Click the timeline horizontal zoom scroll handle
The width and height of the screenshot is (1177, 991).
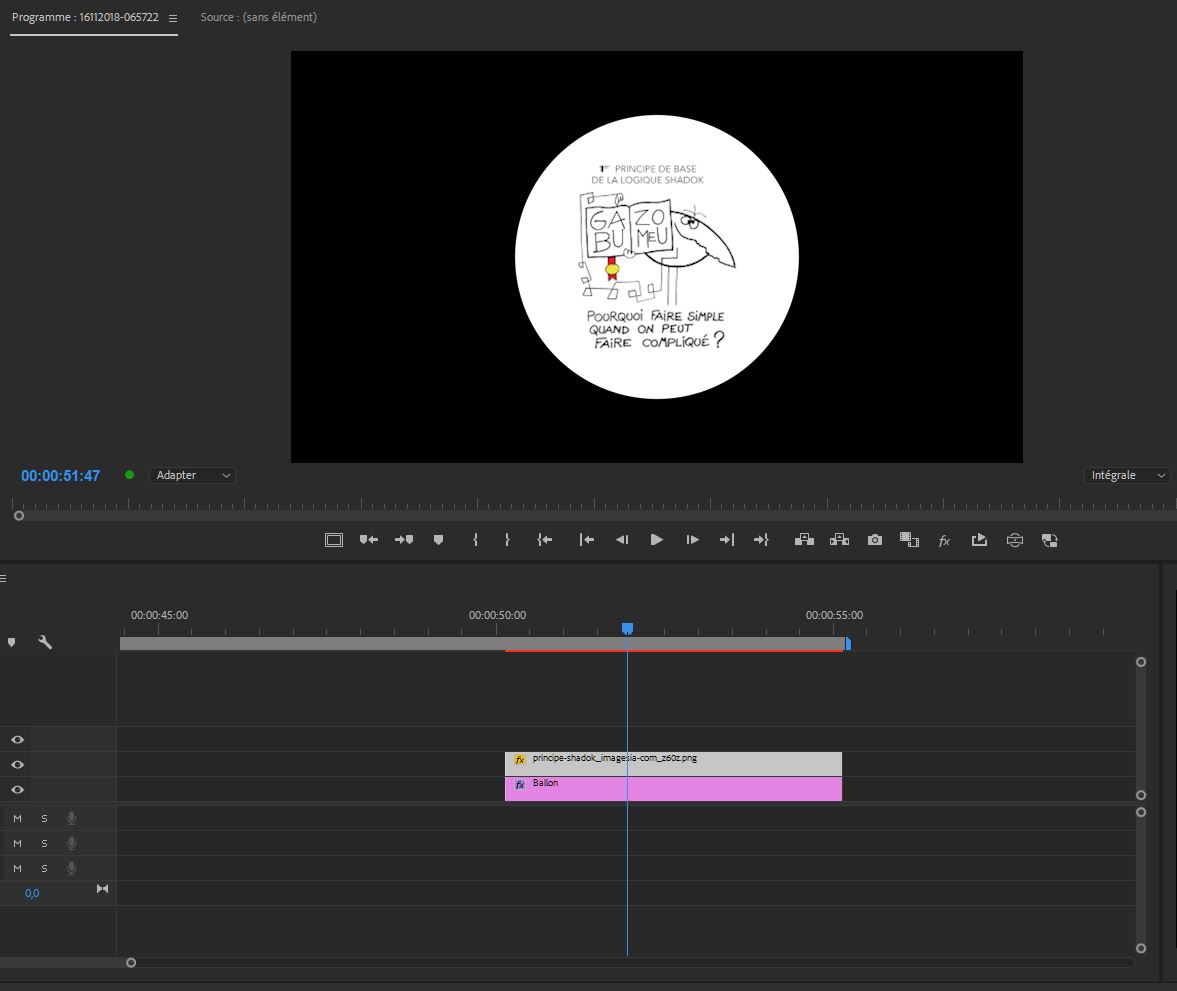click(131, 962)
